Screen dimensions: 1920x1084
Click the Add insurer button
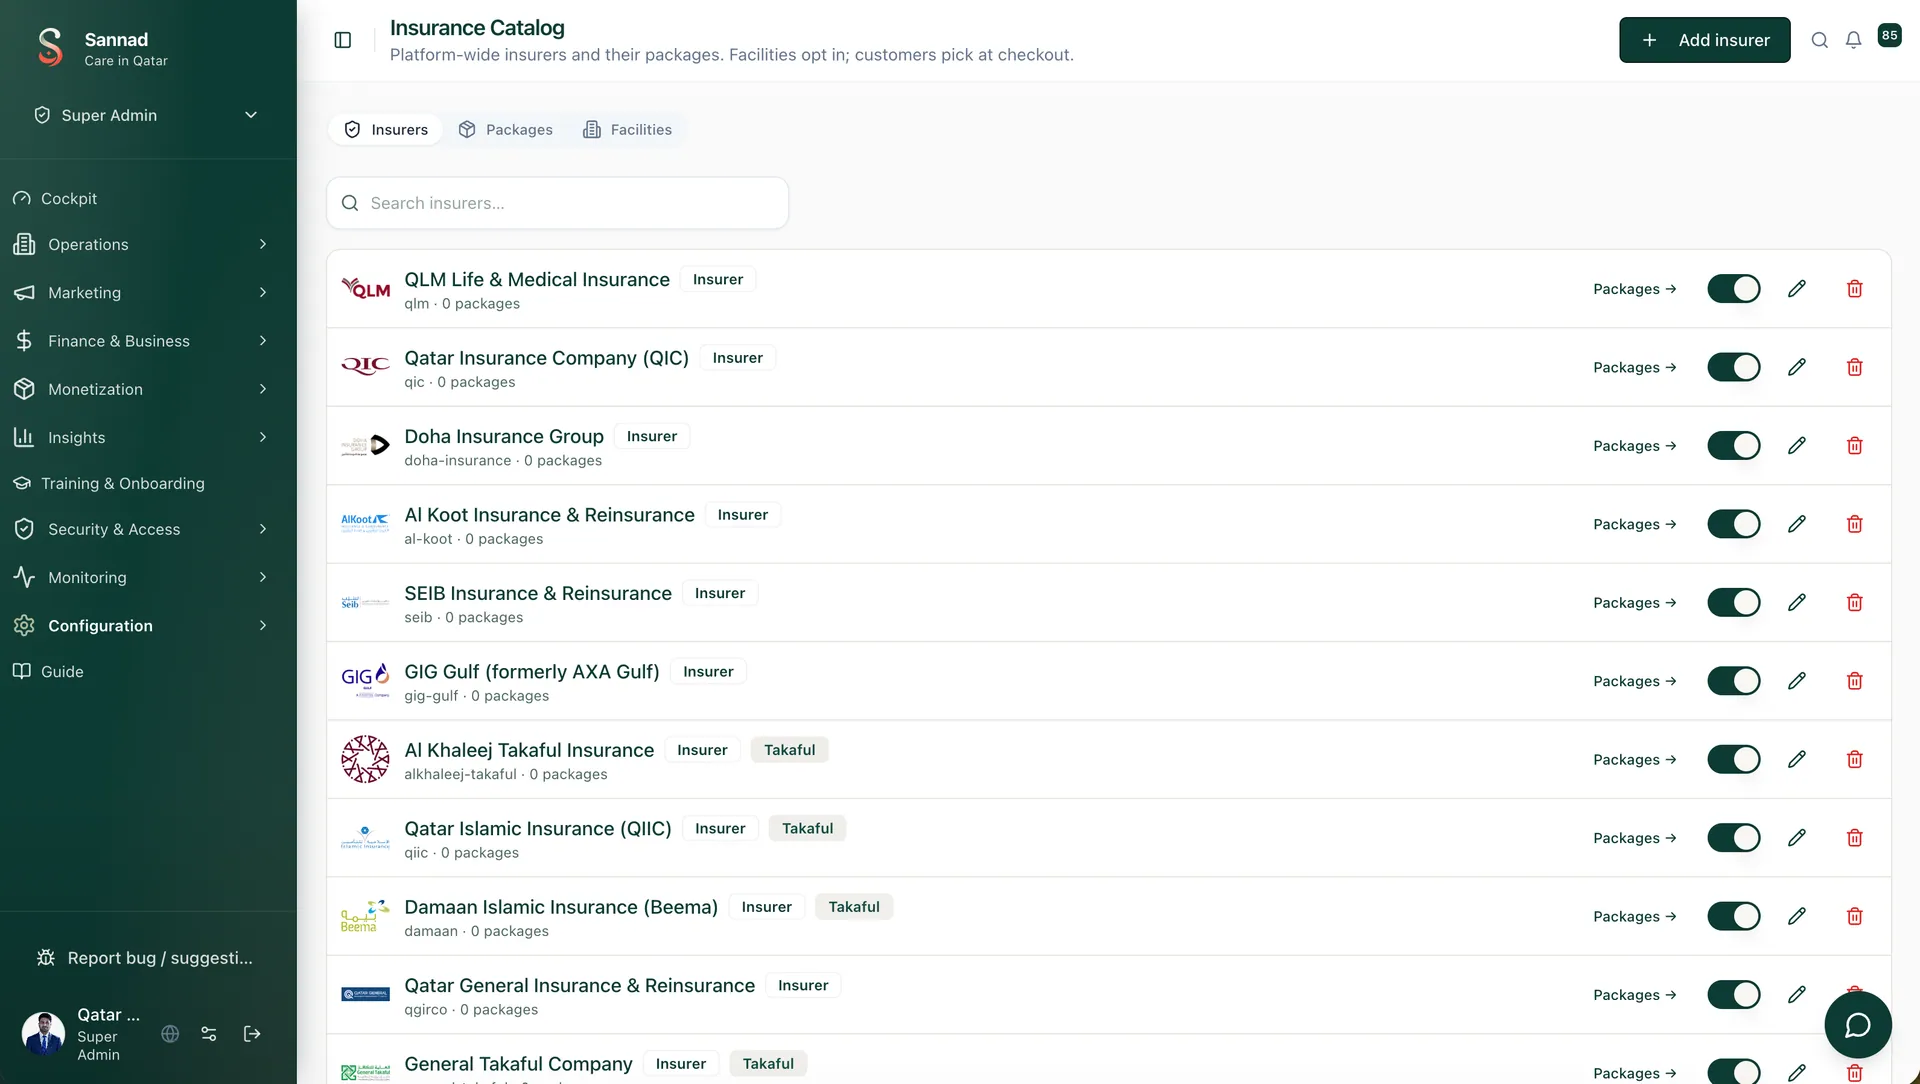point(1704,40)
